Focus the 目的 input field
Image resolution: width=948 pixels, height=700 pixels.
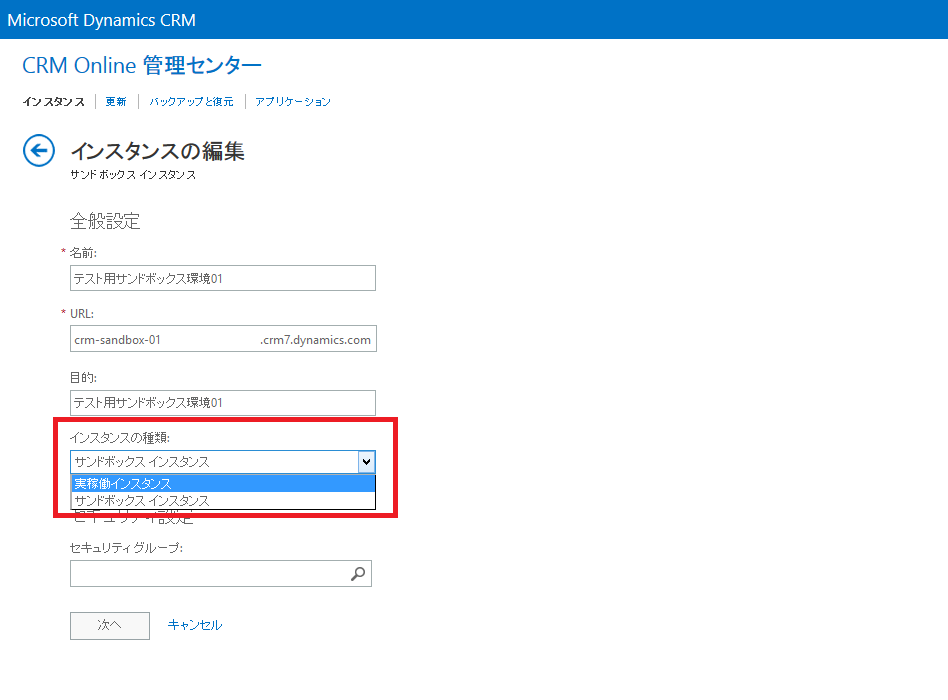[x=223, y=403]
